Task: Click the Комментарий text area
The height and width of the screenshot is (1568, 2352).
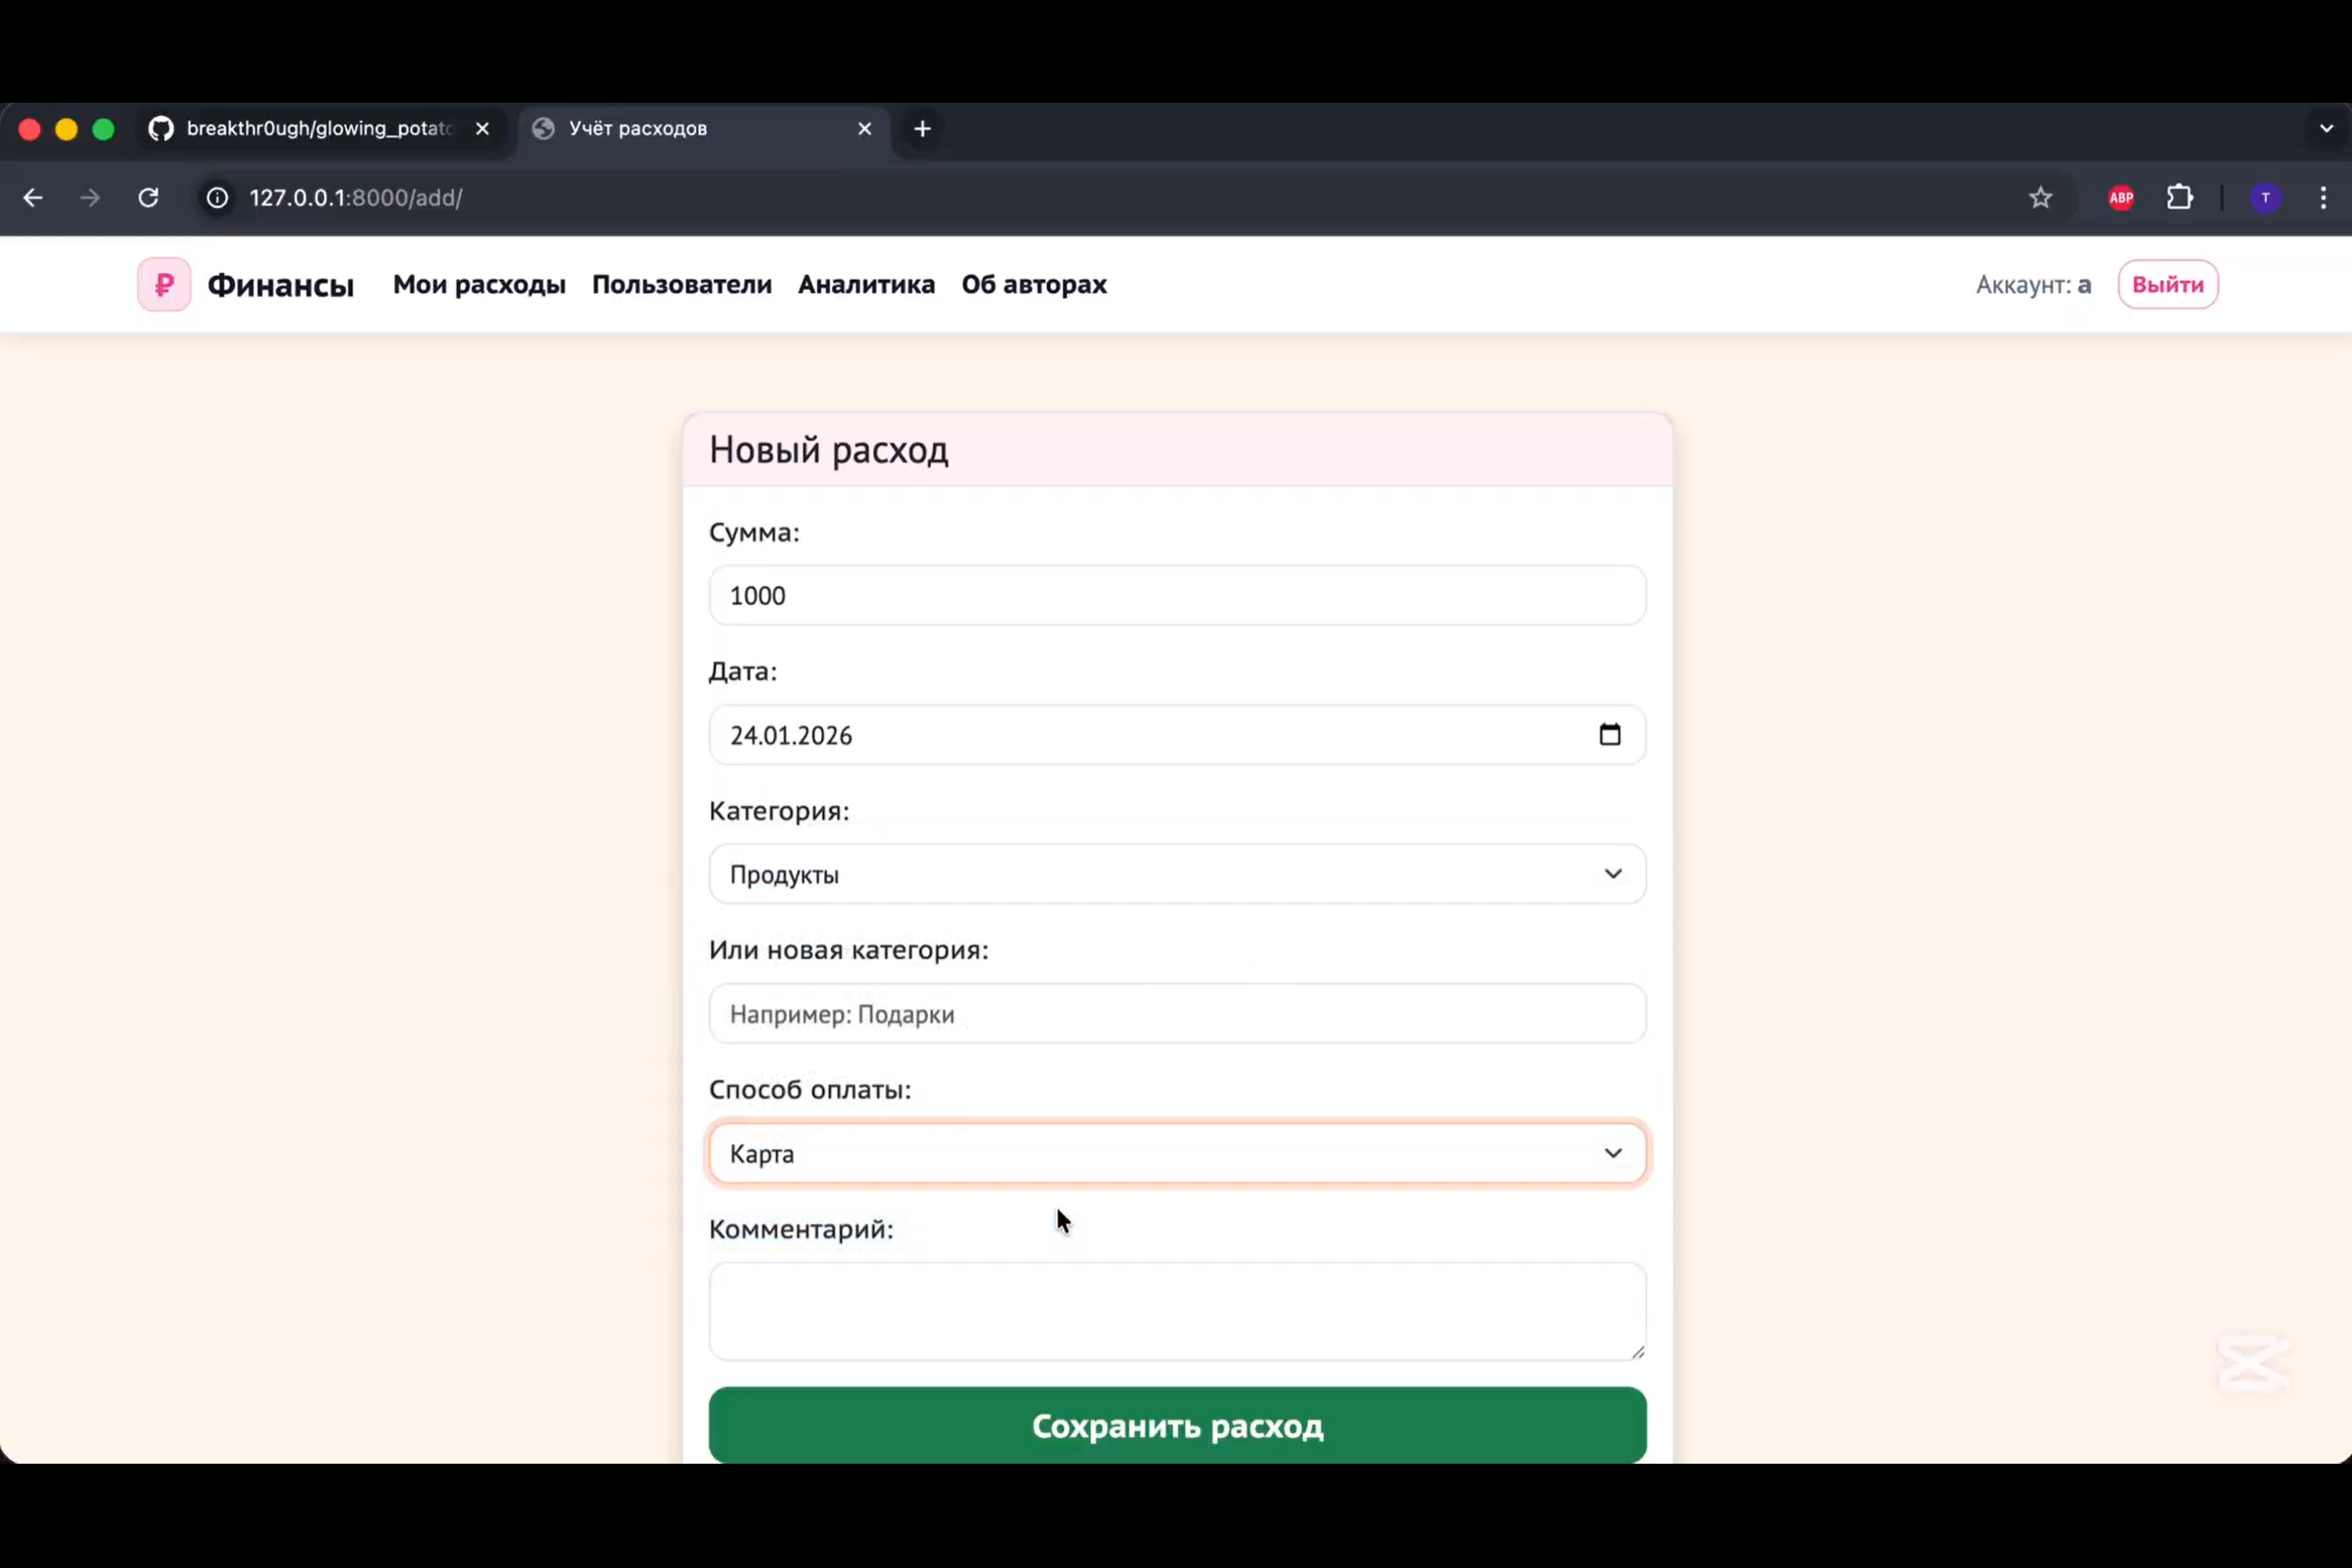Action: (x=1177, y=1310)
